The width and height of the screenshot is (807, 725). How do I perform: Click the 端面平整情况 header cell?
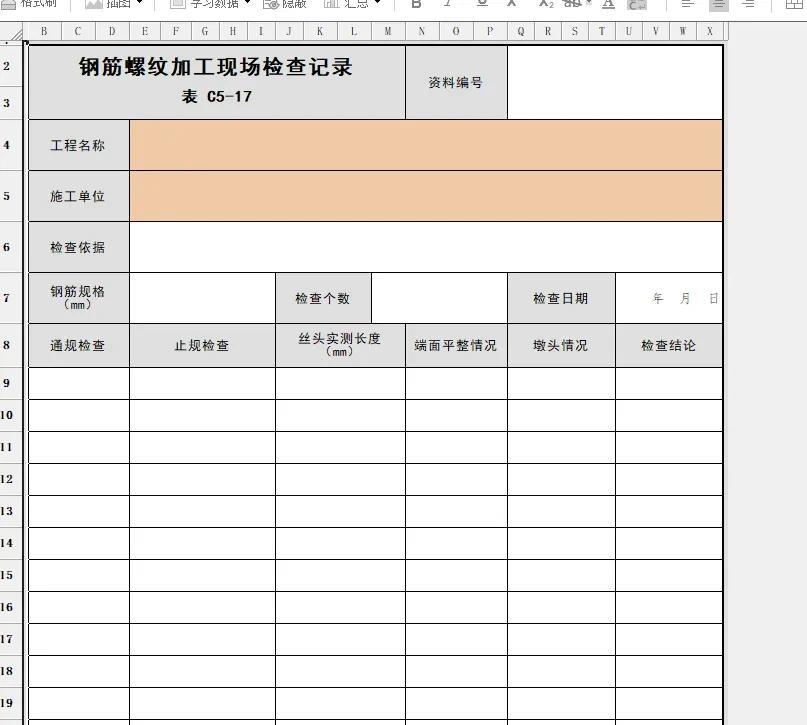(x=457, y=345)
